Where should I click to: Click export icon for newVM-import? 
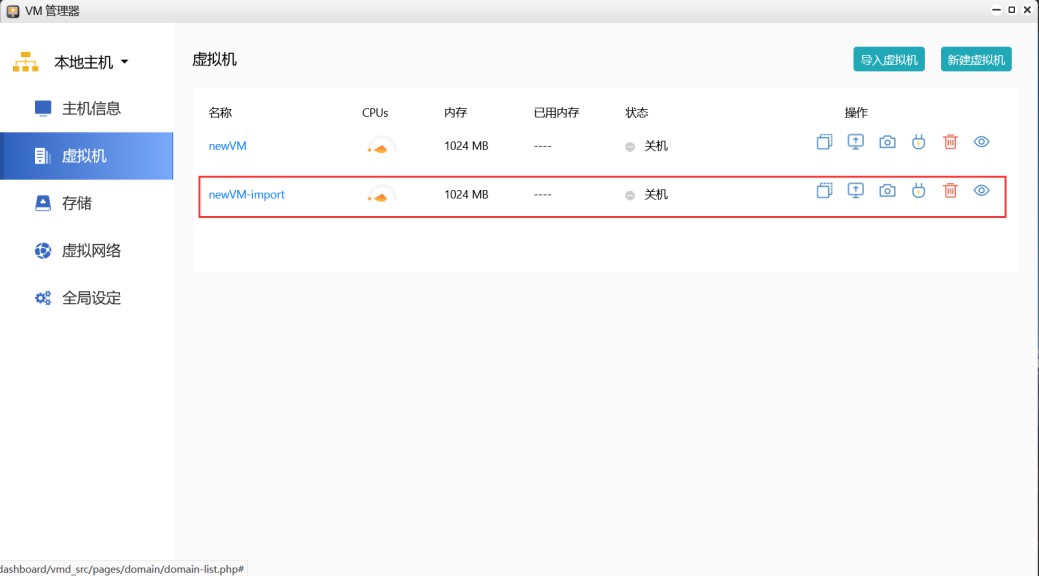pos(855,191)
